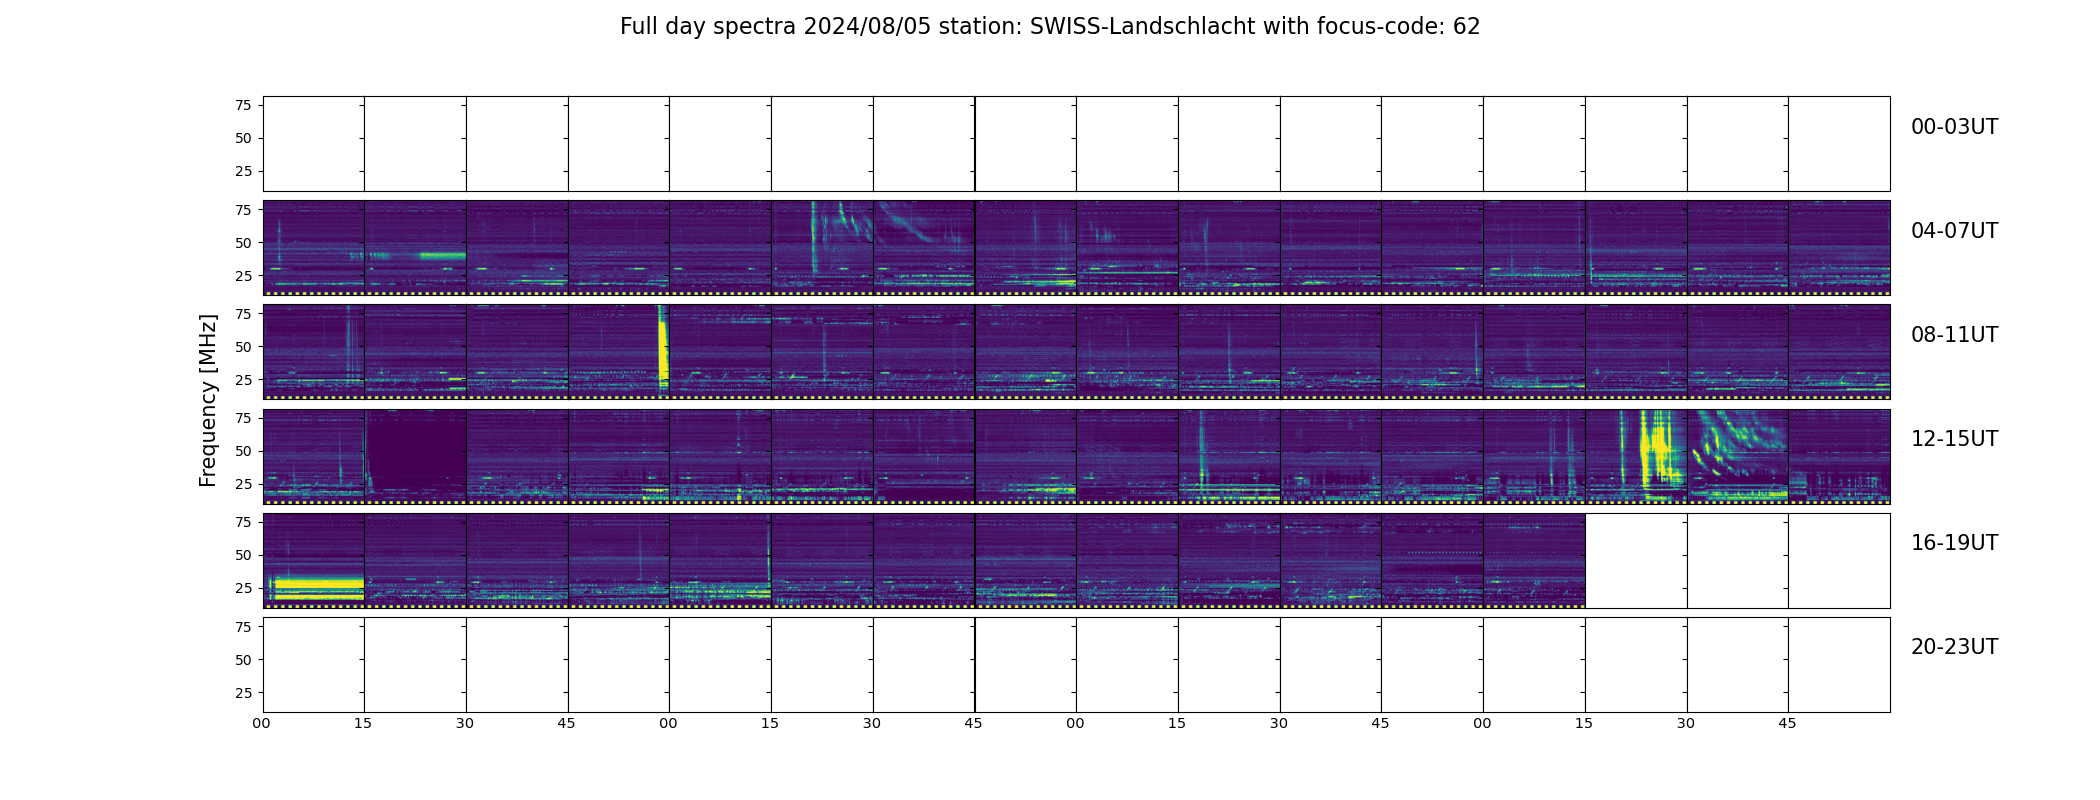The width and height of the screenshot is (2100, 800).
Task: Click the '50' frequency tick of the 04-07UT row
Action: click(x=243, y=242)
